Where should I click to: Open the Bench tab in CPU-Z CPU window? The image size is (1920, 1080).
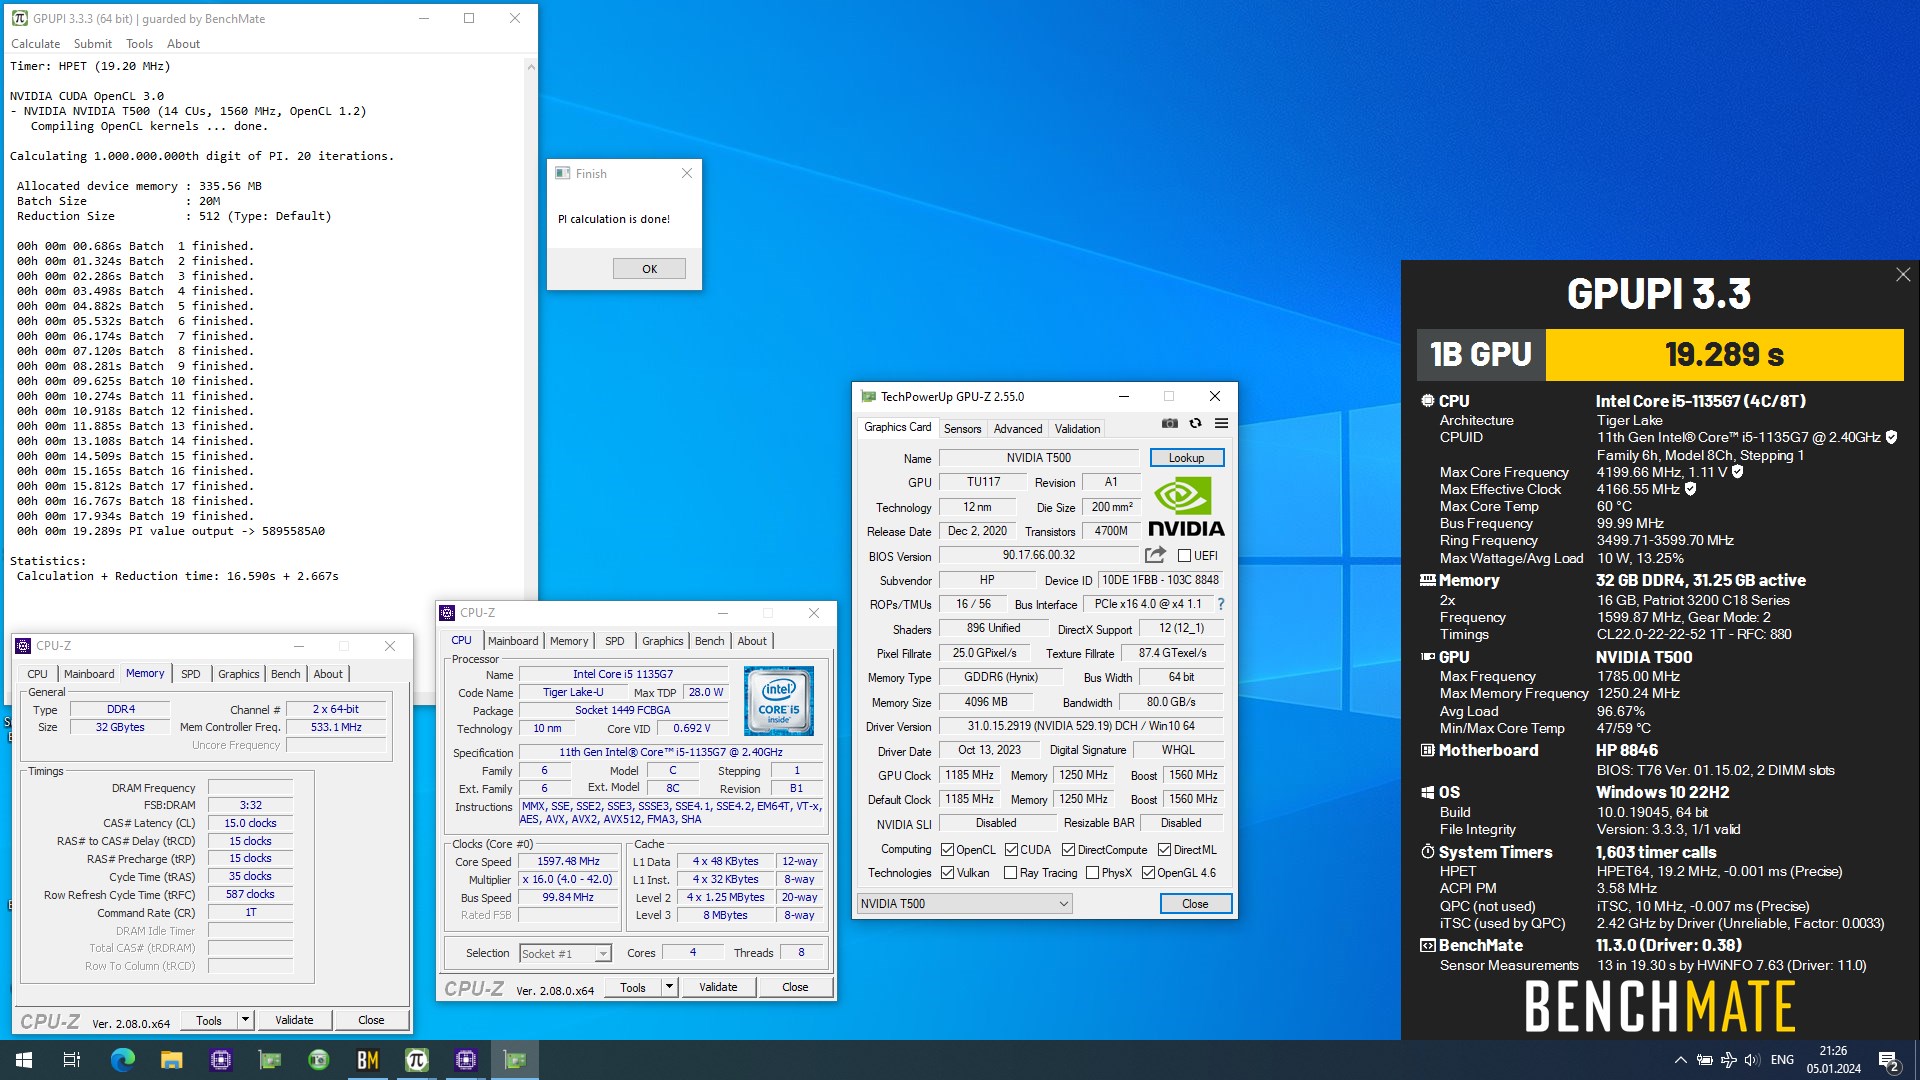[x=709, y=641]
